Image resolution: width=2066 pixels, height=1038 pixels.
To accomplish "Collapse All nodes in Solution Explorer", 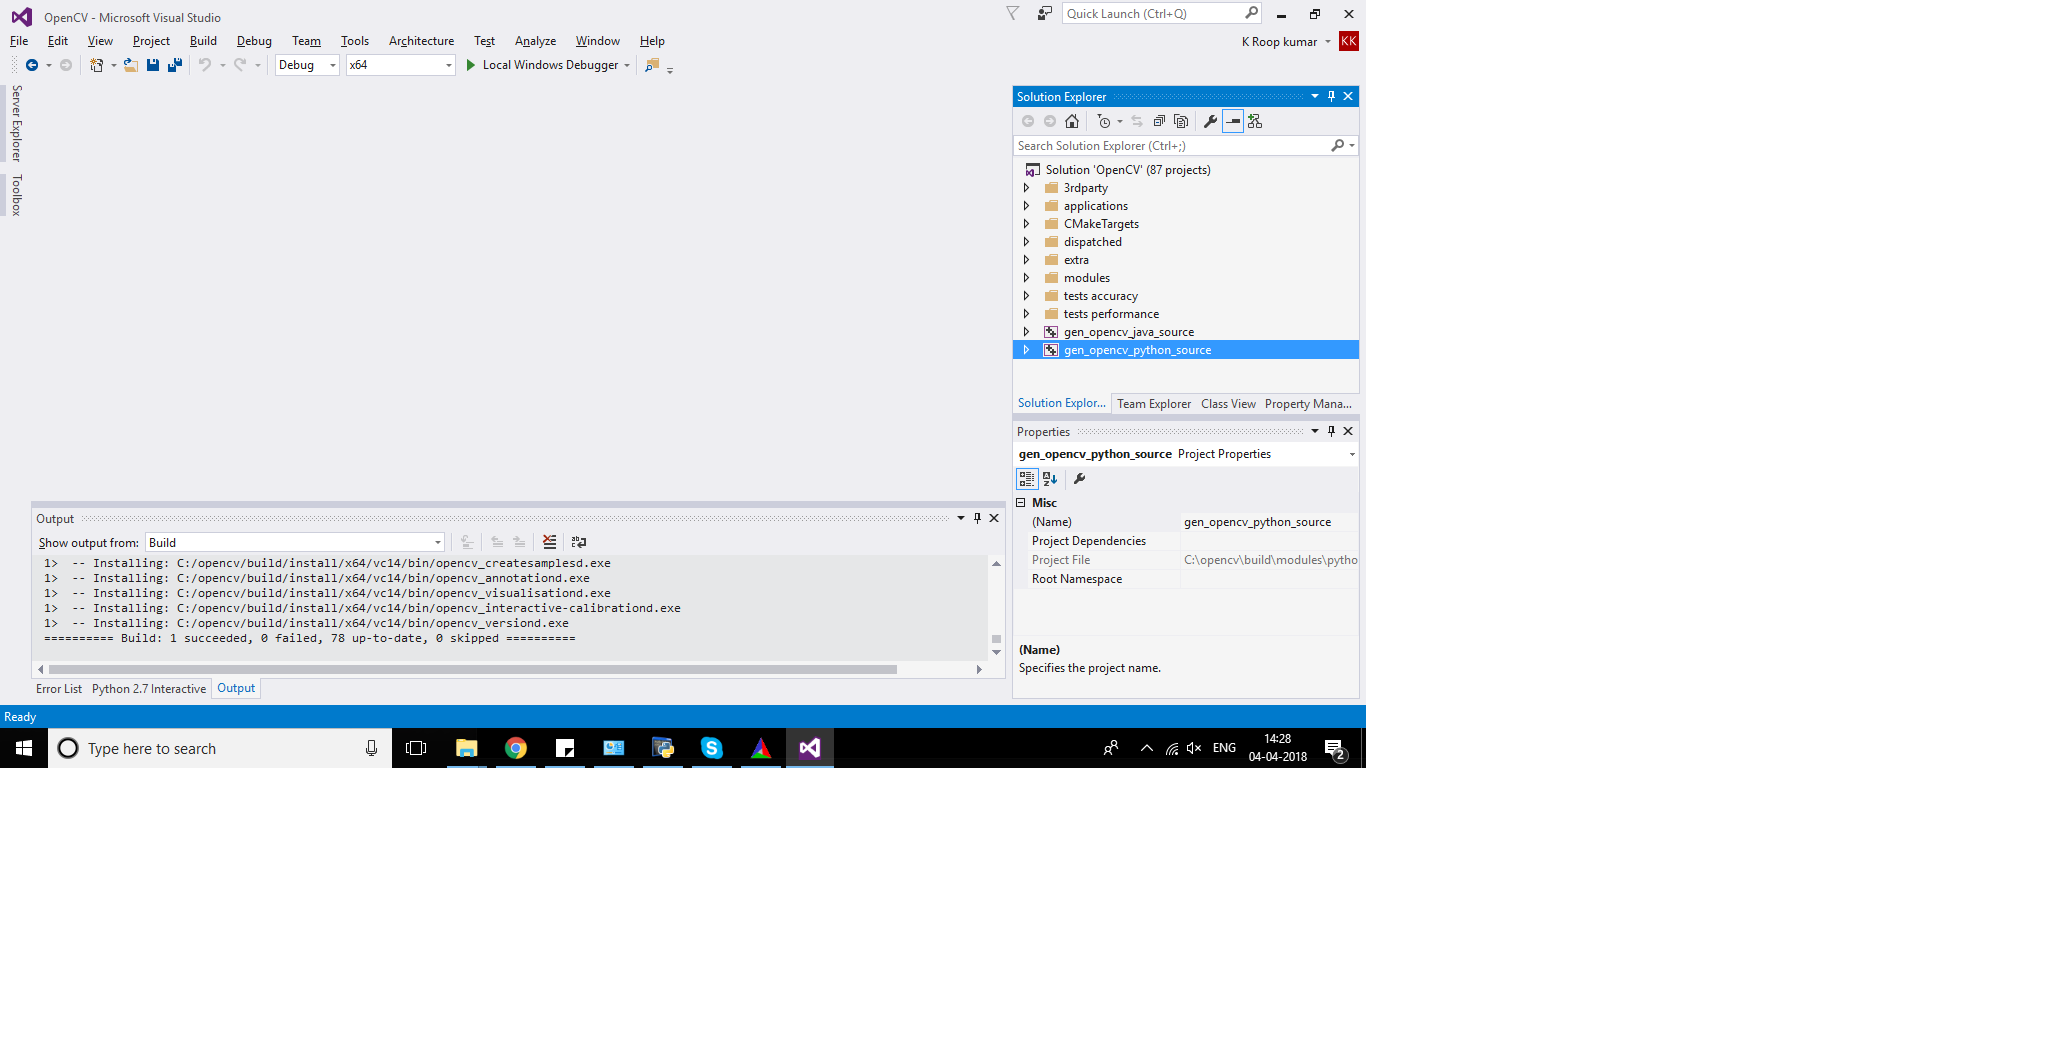I will [1159, 121].
